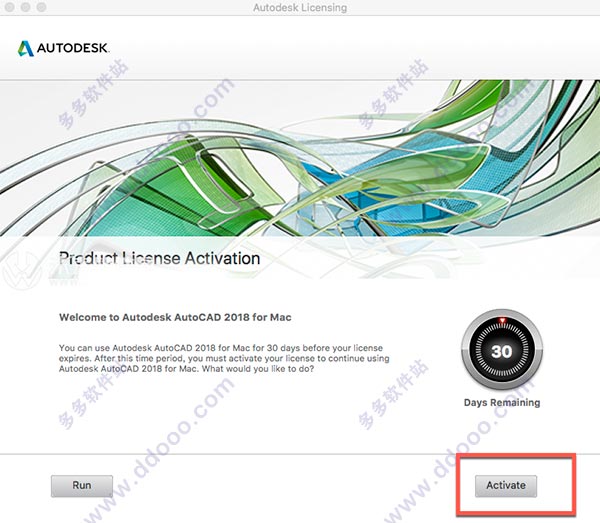Click the Run button to start trial
The image size is (600, 523).
pyautogui.click(x=82, y=486)
